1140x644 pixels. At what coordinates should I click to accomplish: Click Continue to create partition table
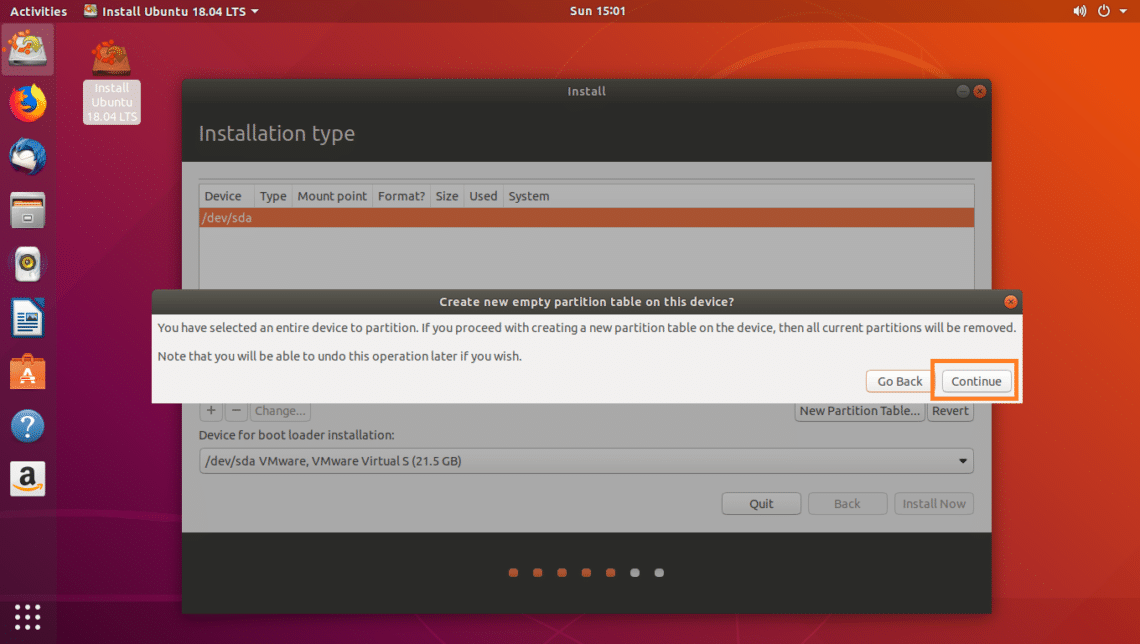click(976, 381)
